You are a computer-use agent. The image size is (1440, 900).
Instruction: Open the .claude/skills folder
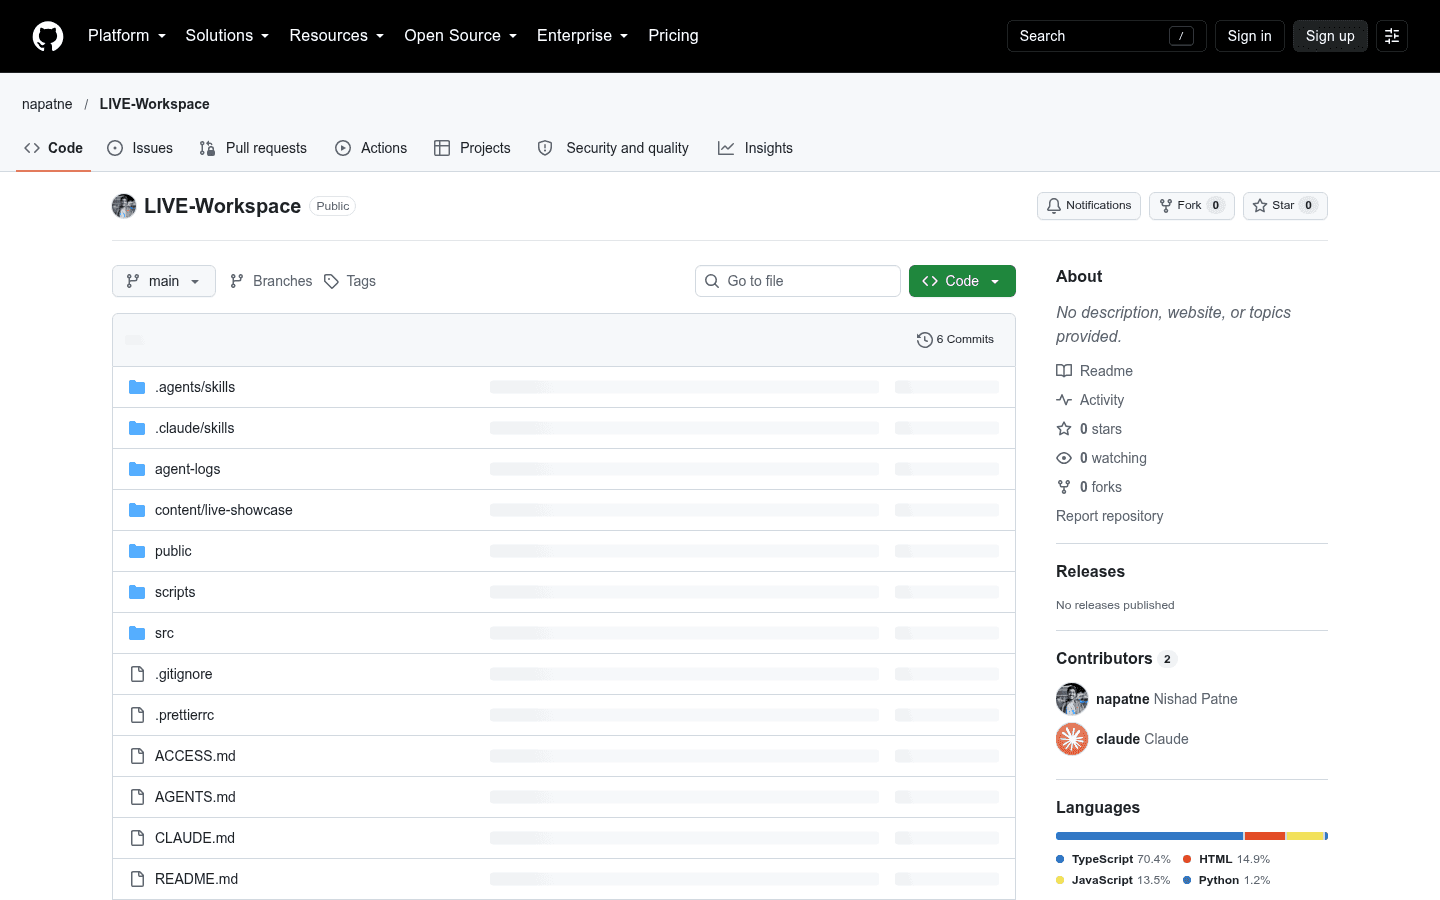click(194, 428)
